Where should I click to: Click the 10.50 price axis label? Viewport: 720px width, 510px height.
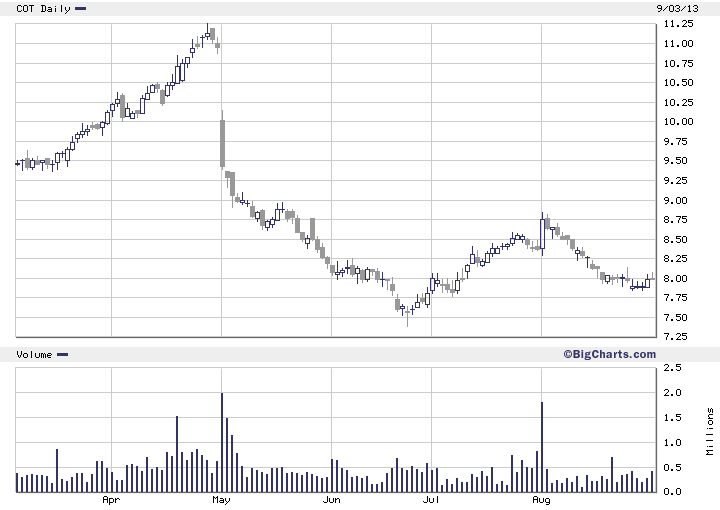click(x=678, y=83)
